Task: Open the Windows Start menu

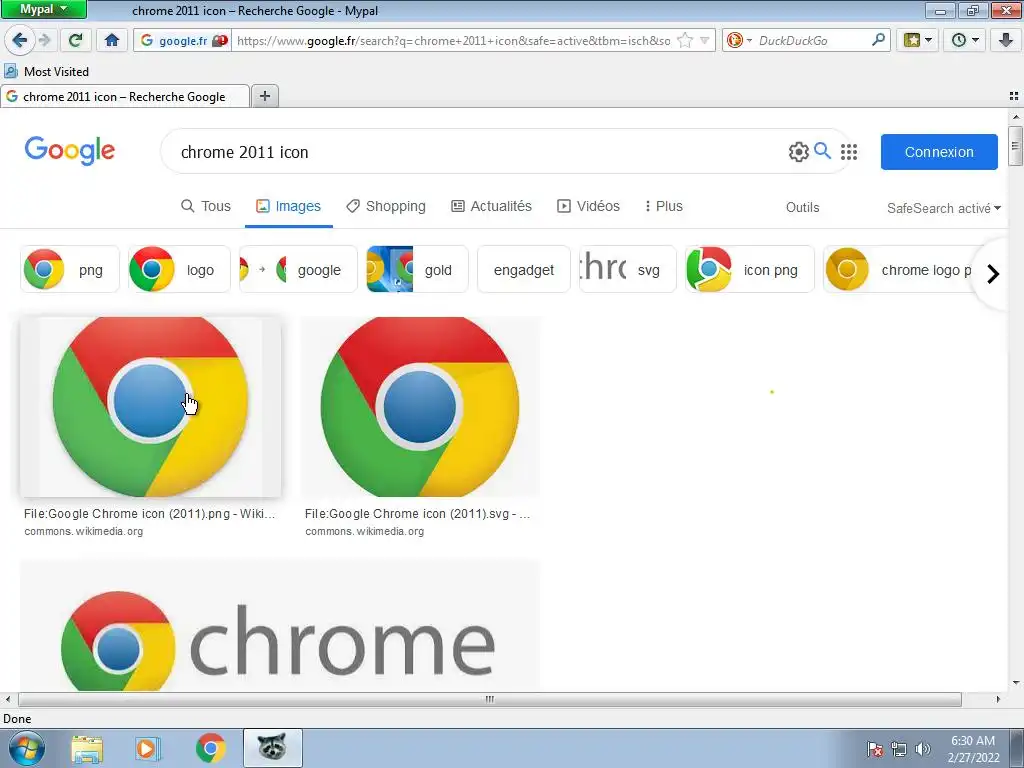Action: [26, 748]
